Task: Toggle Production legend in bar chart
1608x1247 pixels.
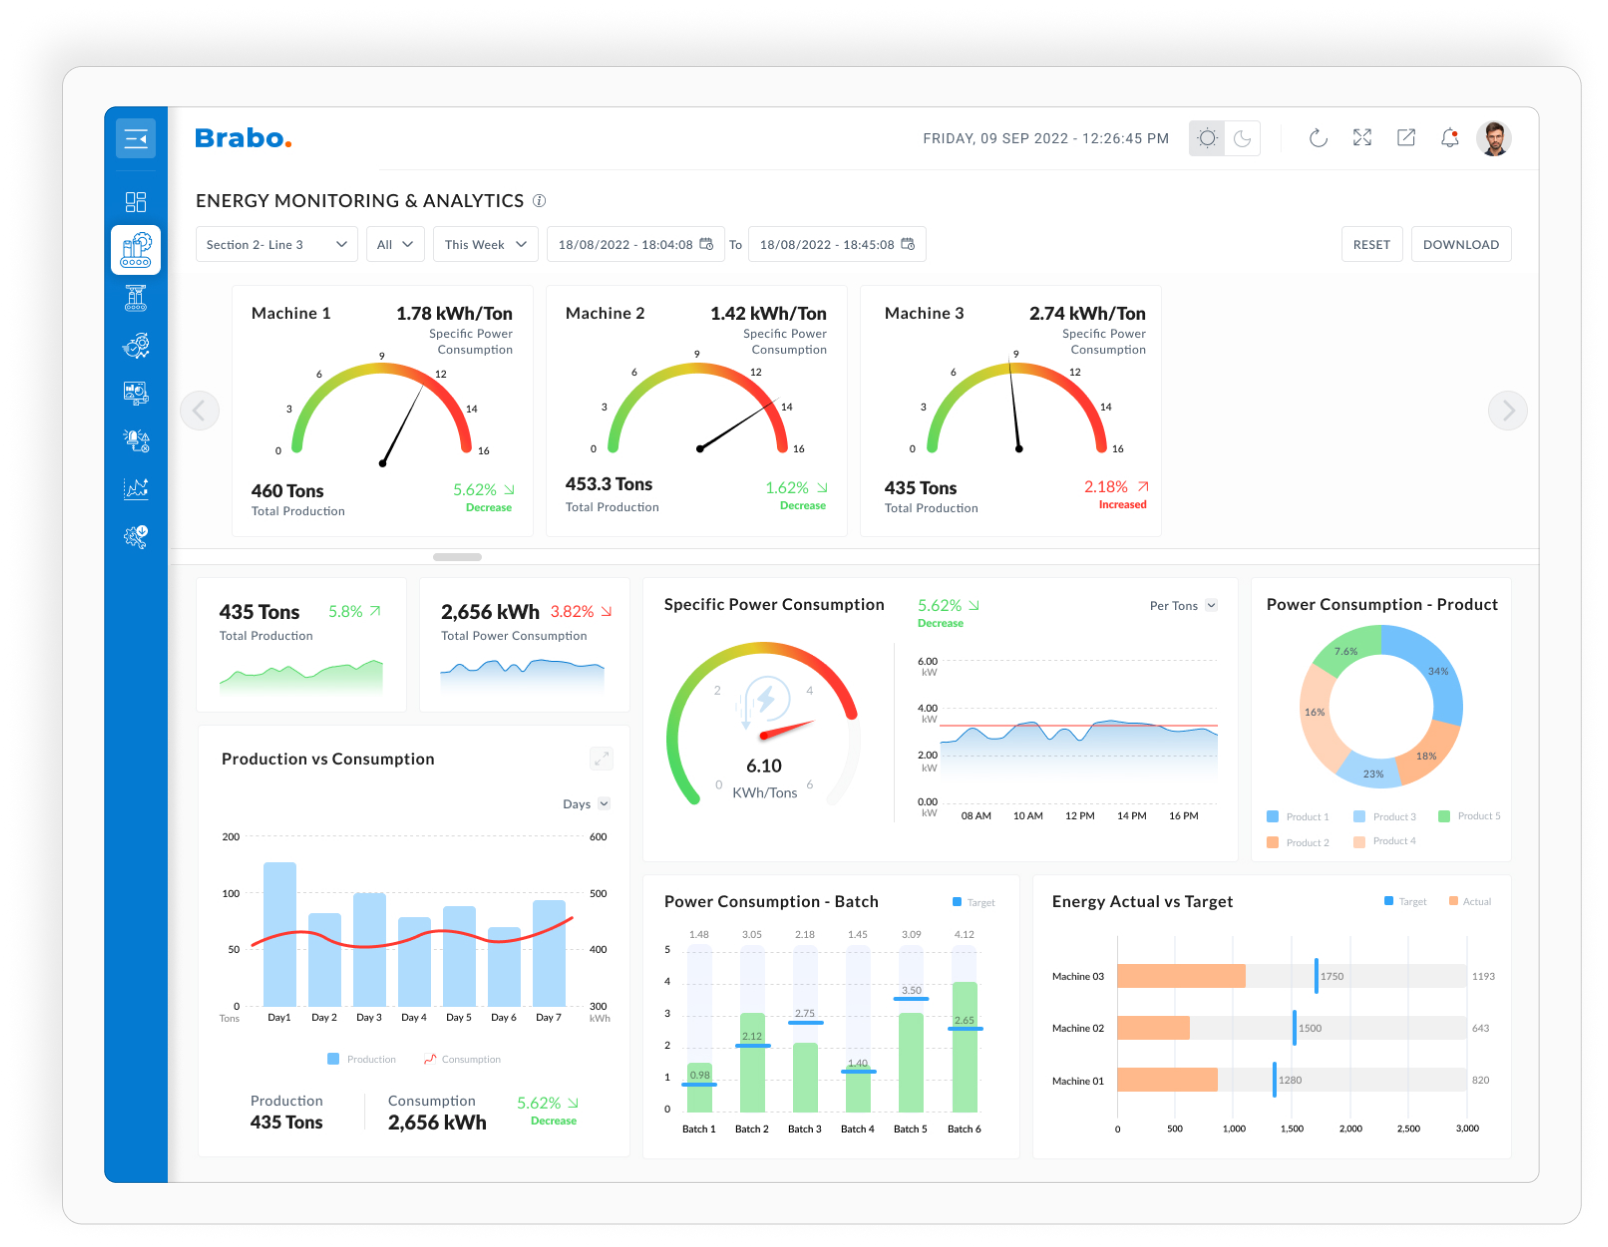Action: [361, 1059]
